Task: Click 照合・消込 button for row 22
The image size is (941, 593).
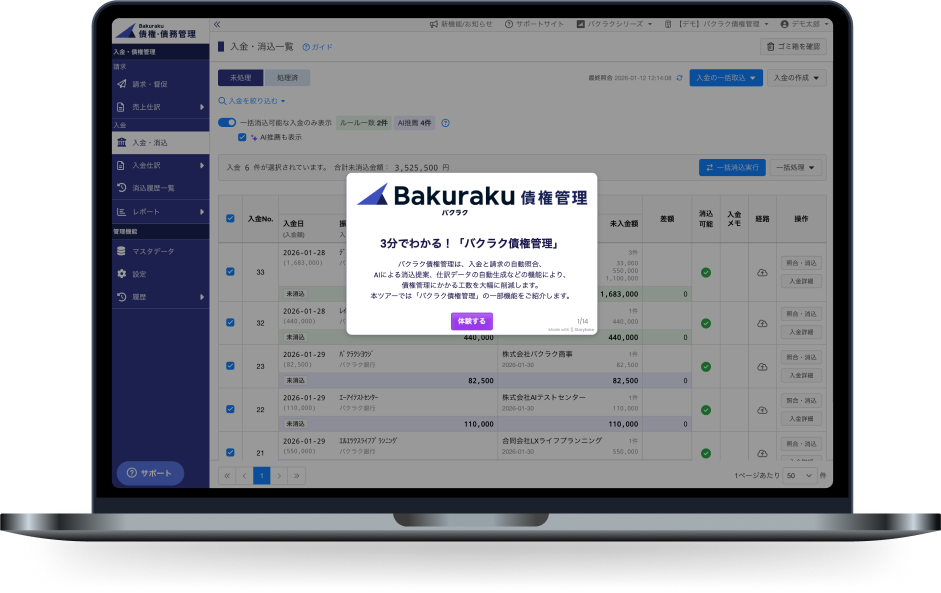Action: point(801,400)
